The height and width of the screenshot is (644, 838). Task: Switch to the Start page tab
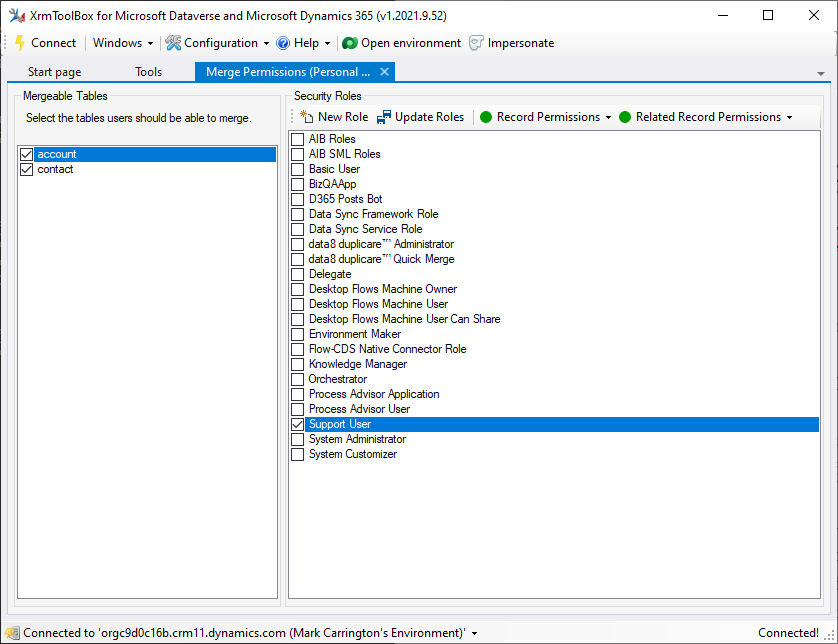click(x=55, y=72)
